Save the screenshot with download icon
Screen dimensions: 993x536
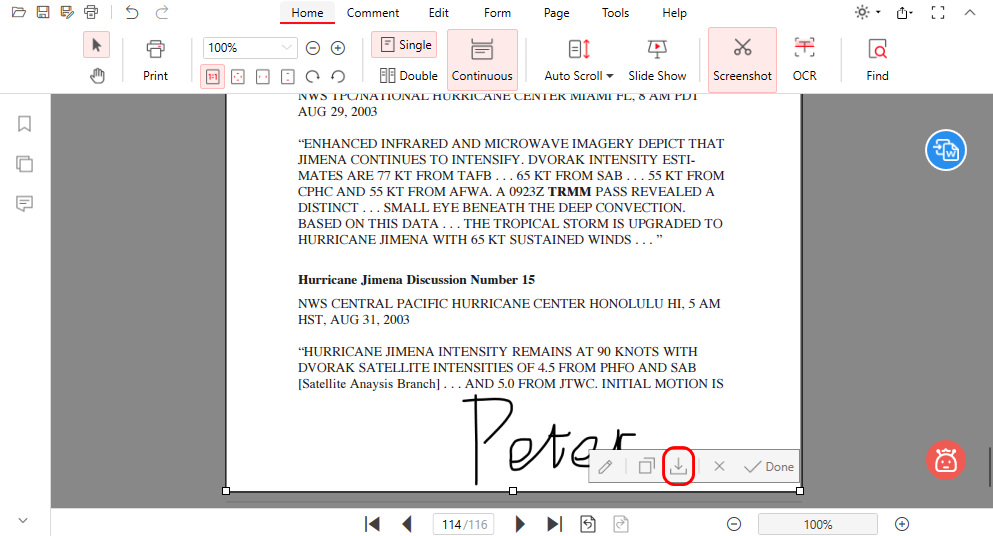tap(678, 466)
